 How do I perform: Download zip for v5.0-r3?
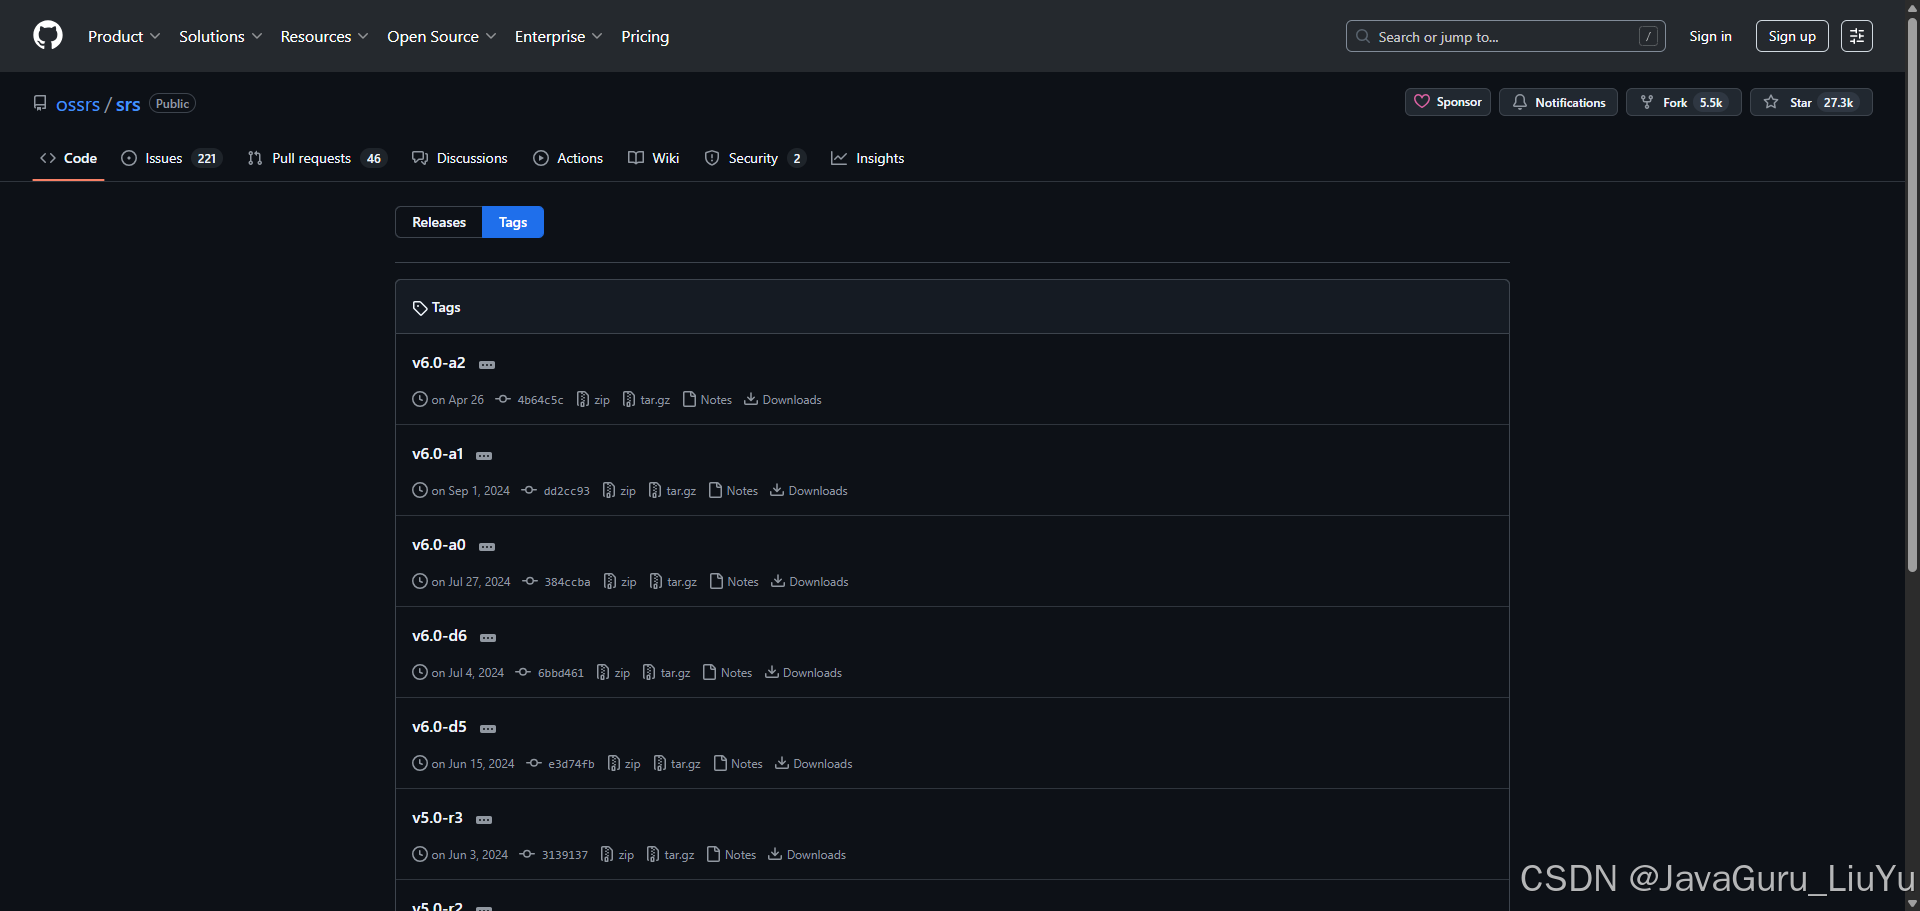pos(617,855)
